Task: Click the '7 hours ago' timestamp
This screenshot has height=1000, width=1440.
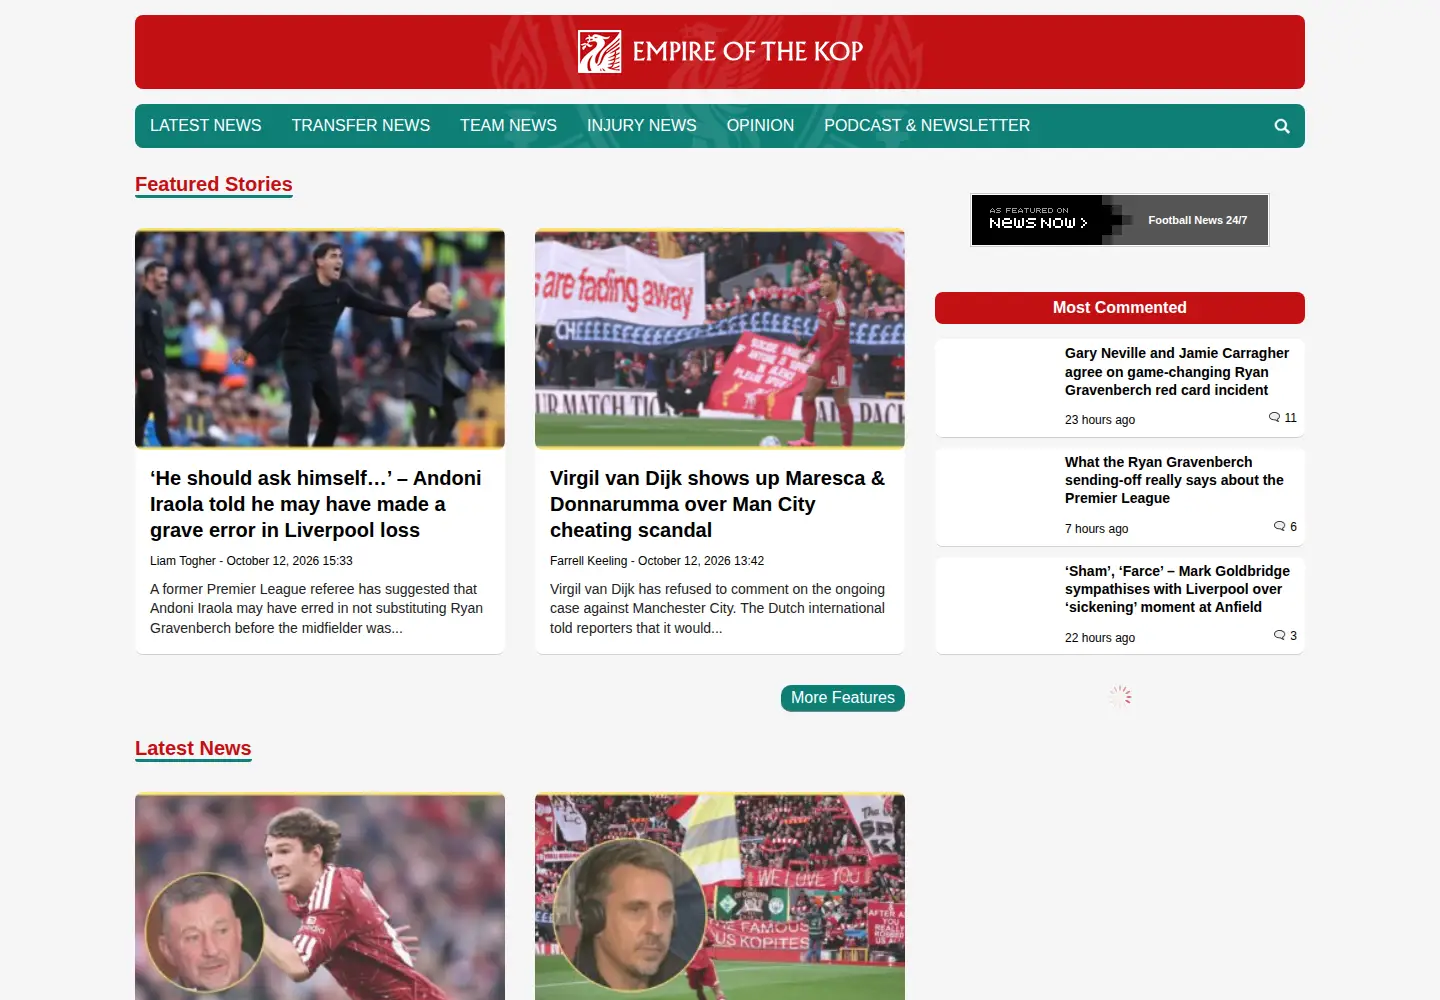Action: [x=1096, y=529]
